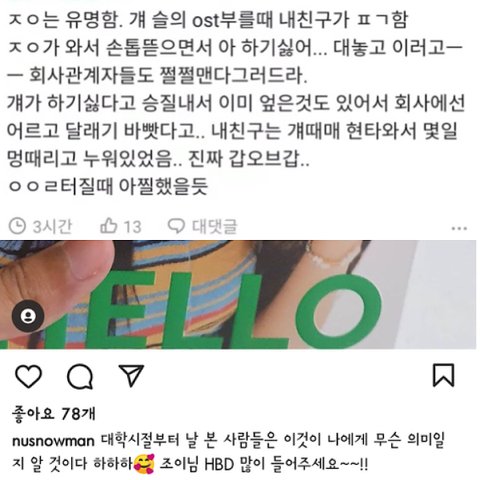480x480 pixels.
Task: Upvote the comment with the thumbs-up icon
Action: point(109,226)
